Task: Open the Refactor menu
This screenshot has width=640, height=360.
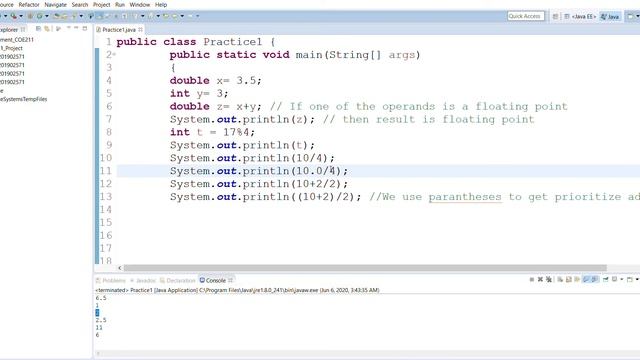Action: tap(29, 4)
